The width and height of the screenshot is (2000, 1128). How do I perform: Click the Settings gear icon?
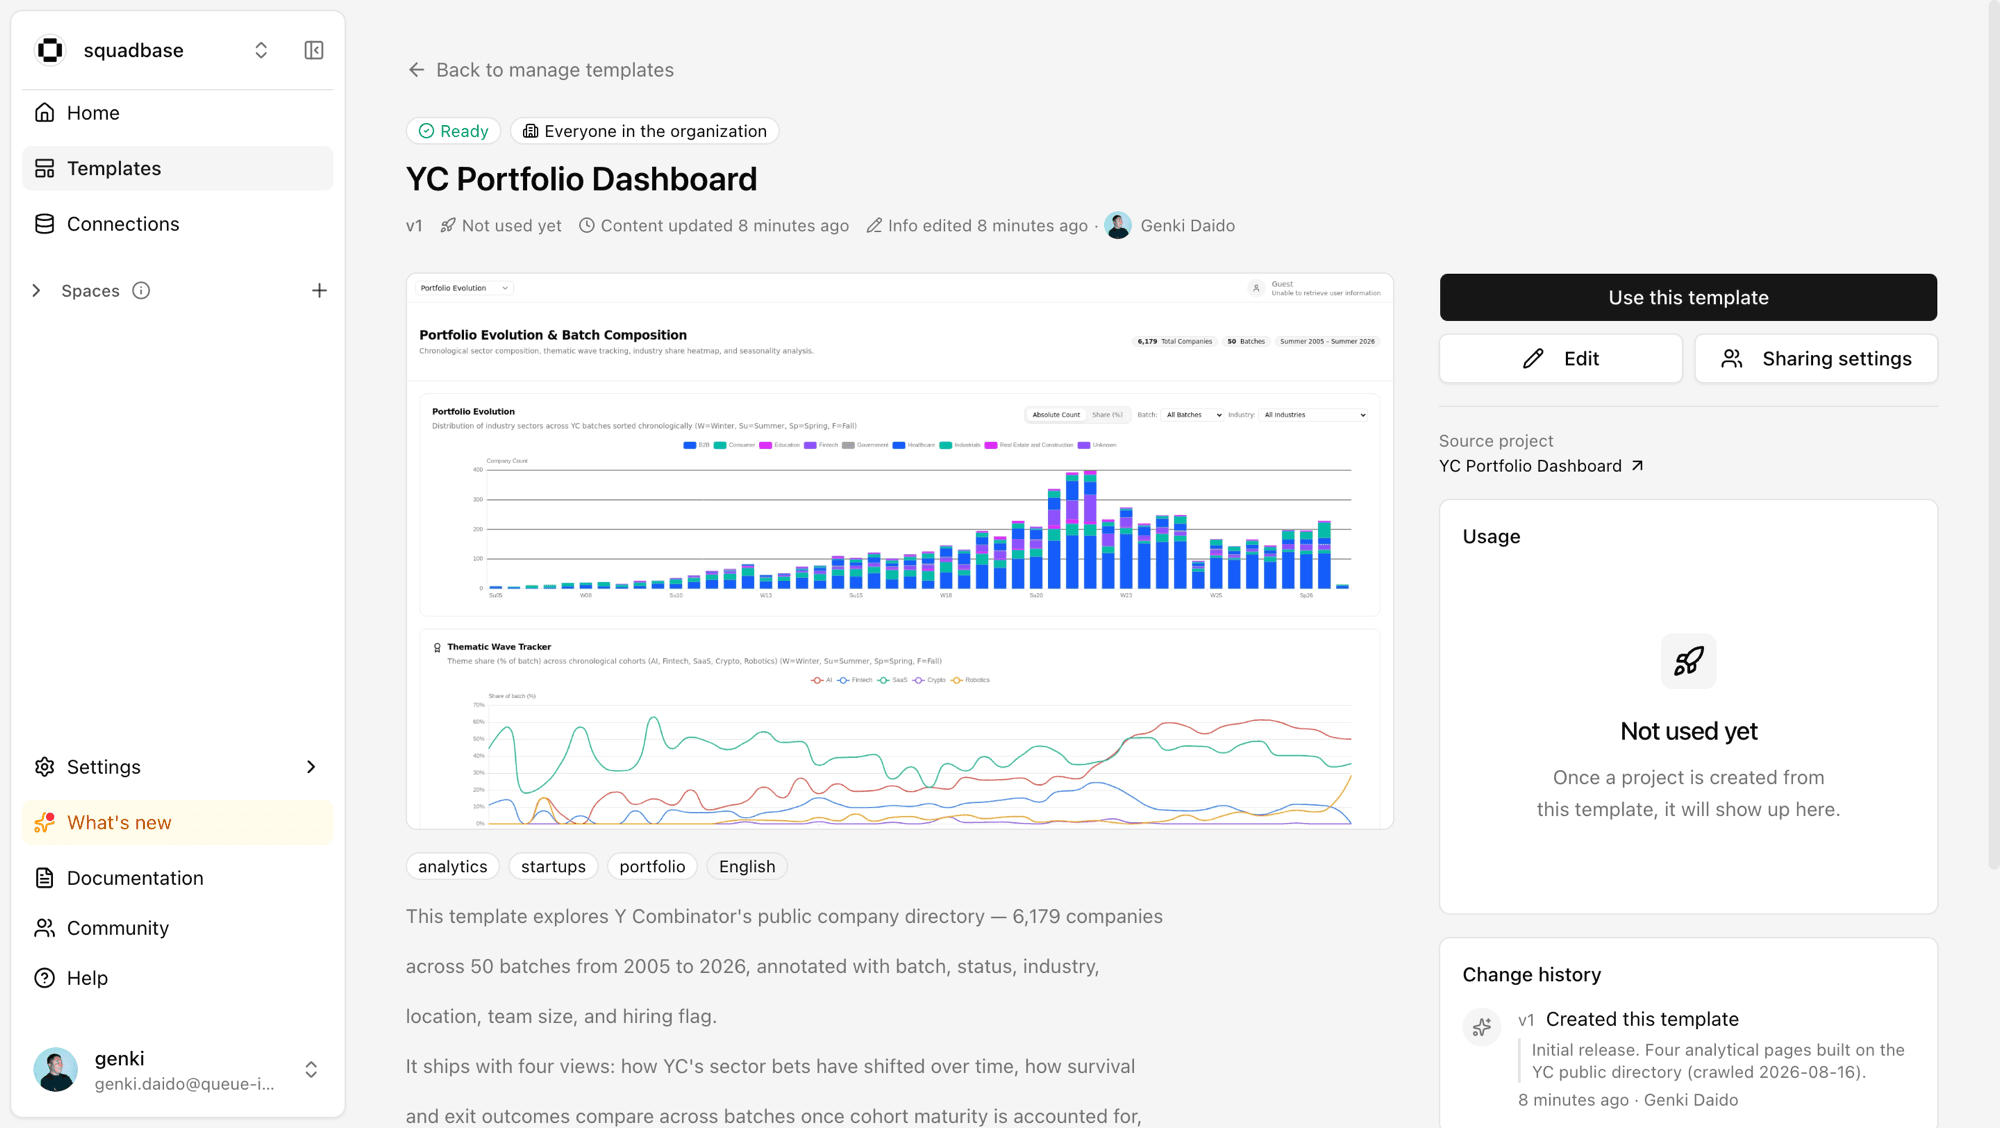(45, 767)
